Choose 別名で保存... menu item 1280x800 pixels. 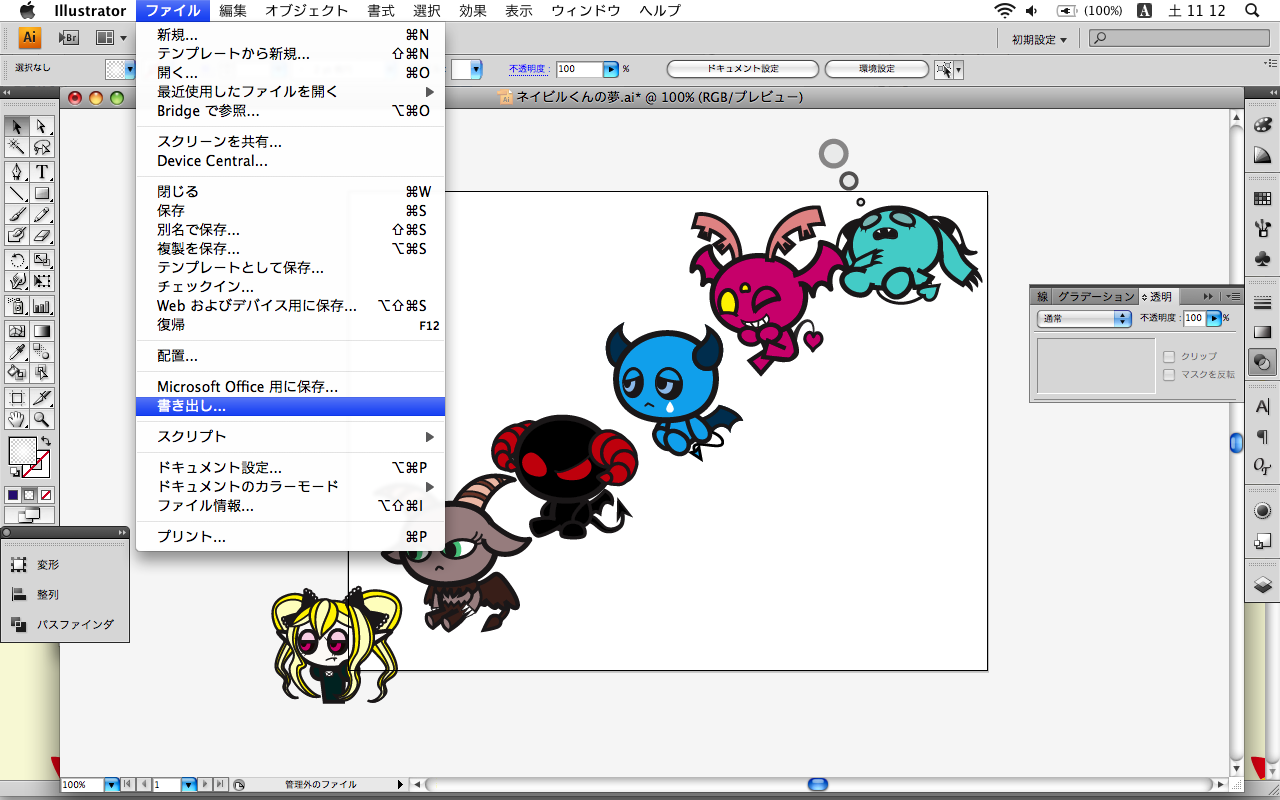pyautogui.click(x=290, y=230)
